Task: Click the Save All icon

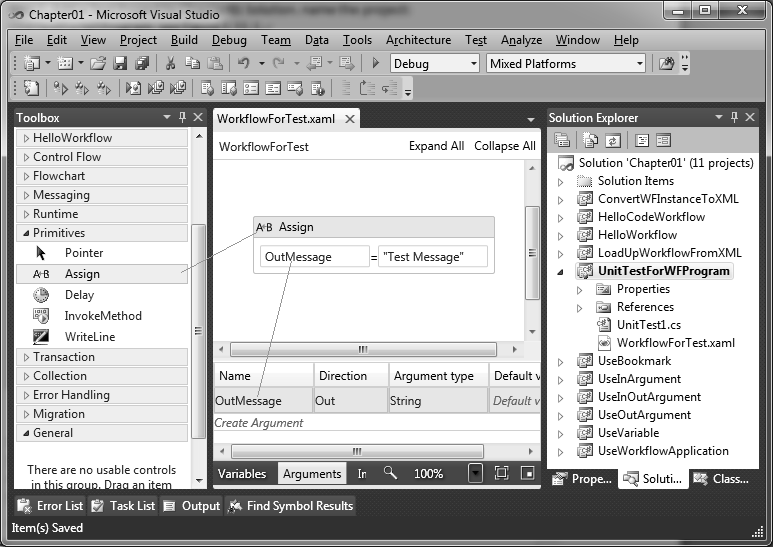Action: [x=142, y=63]
